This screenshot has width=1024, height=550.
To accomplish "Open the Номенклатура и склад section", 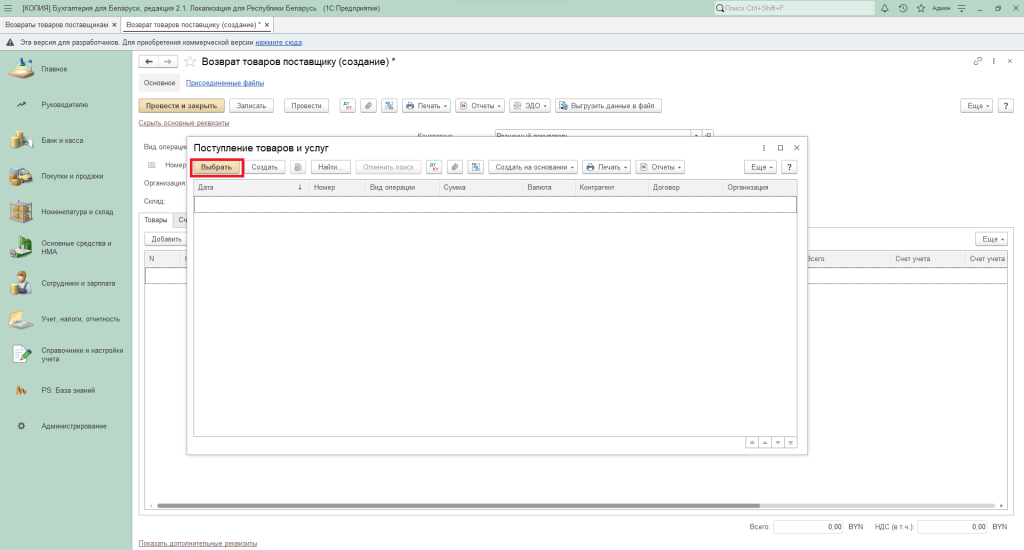I will click(x=75, y=211).
